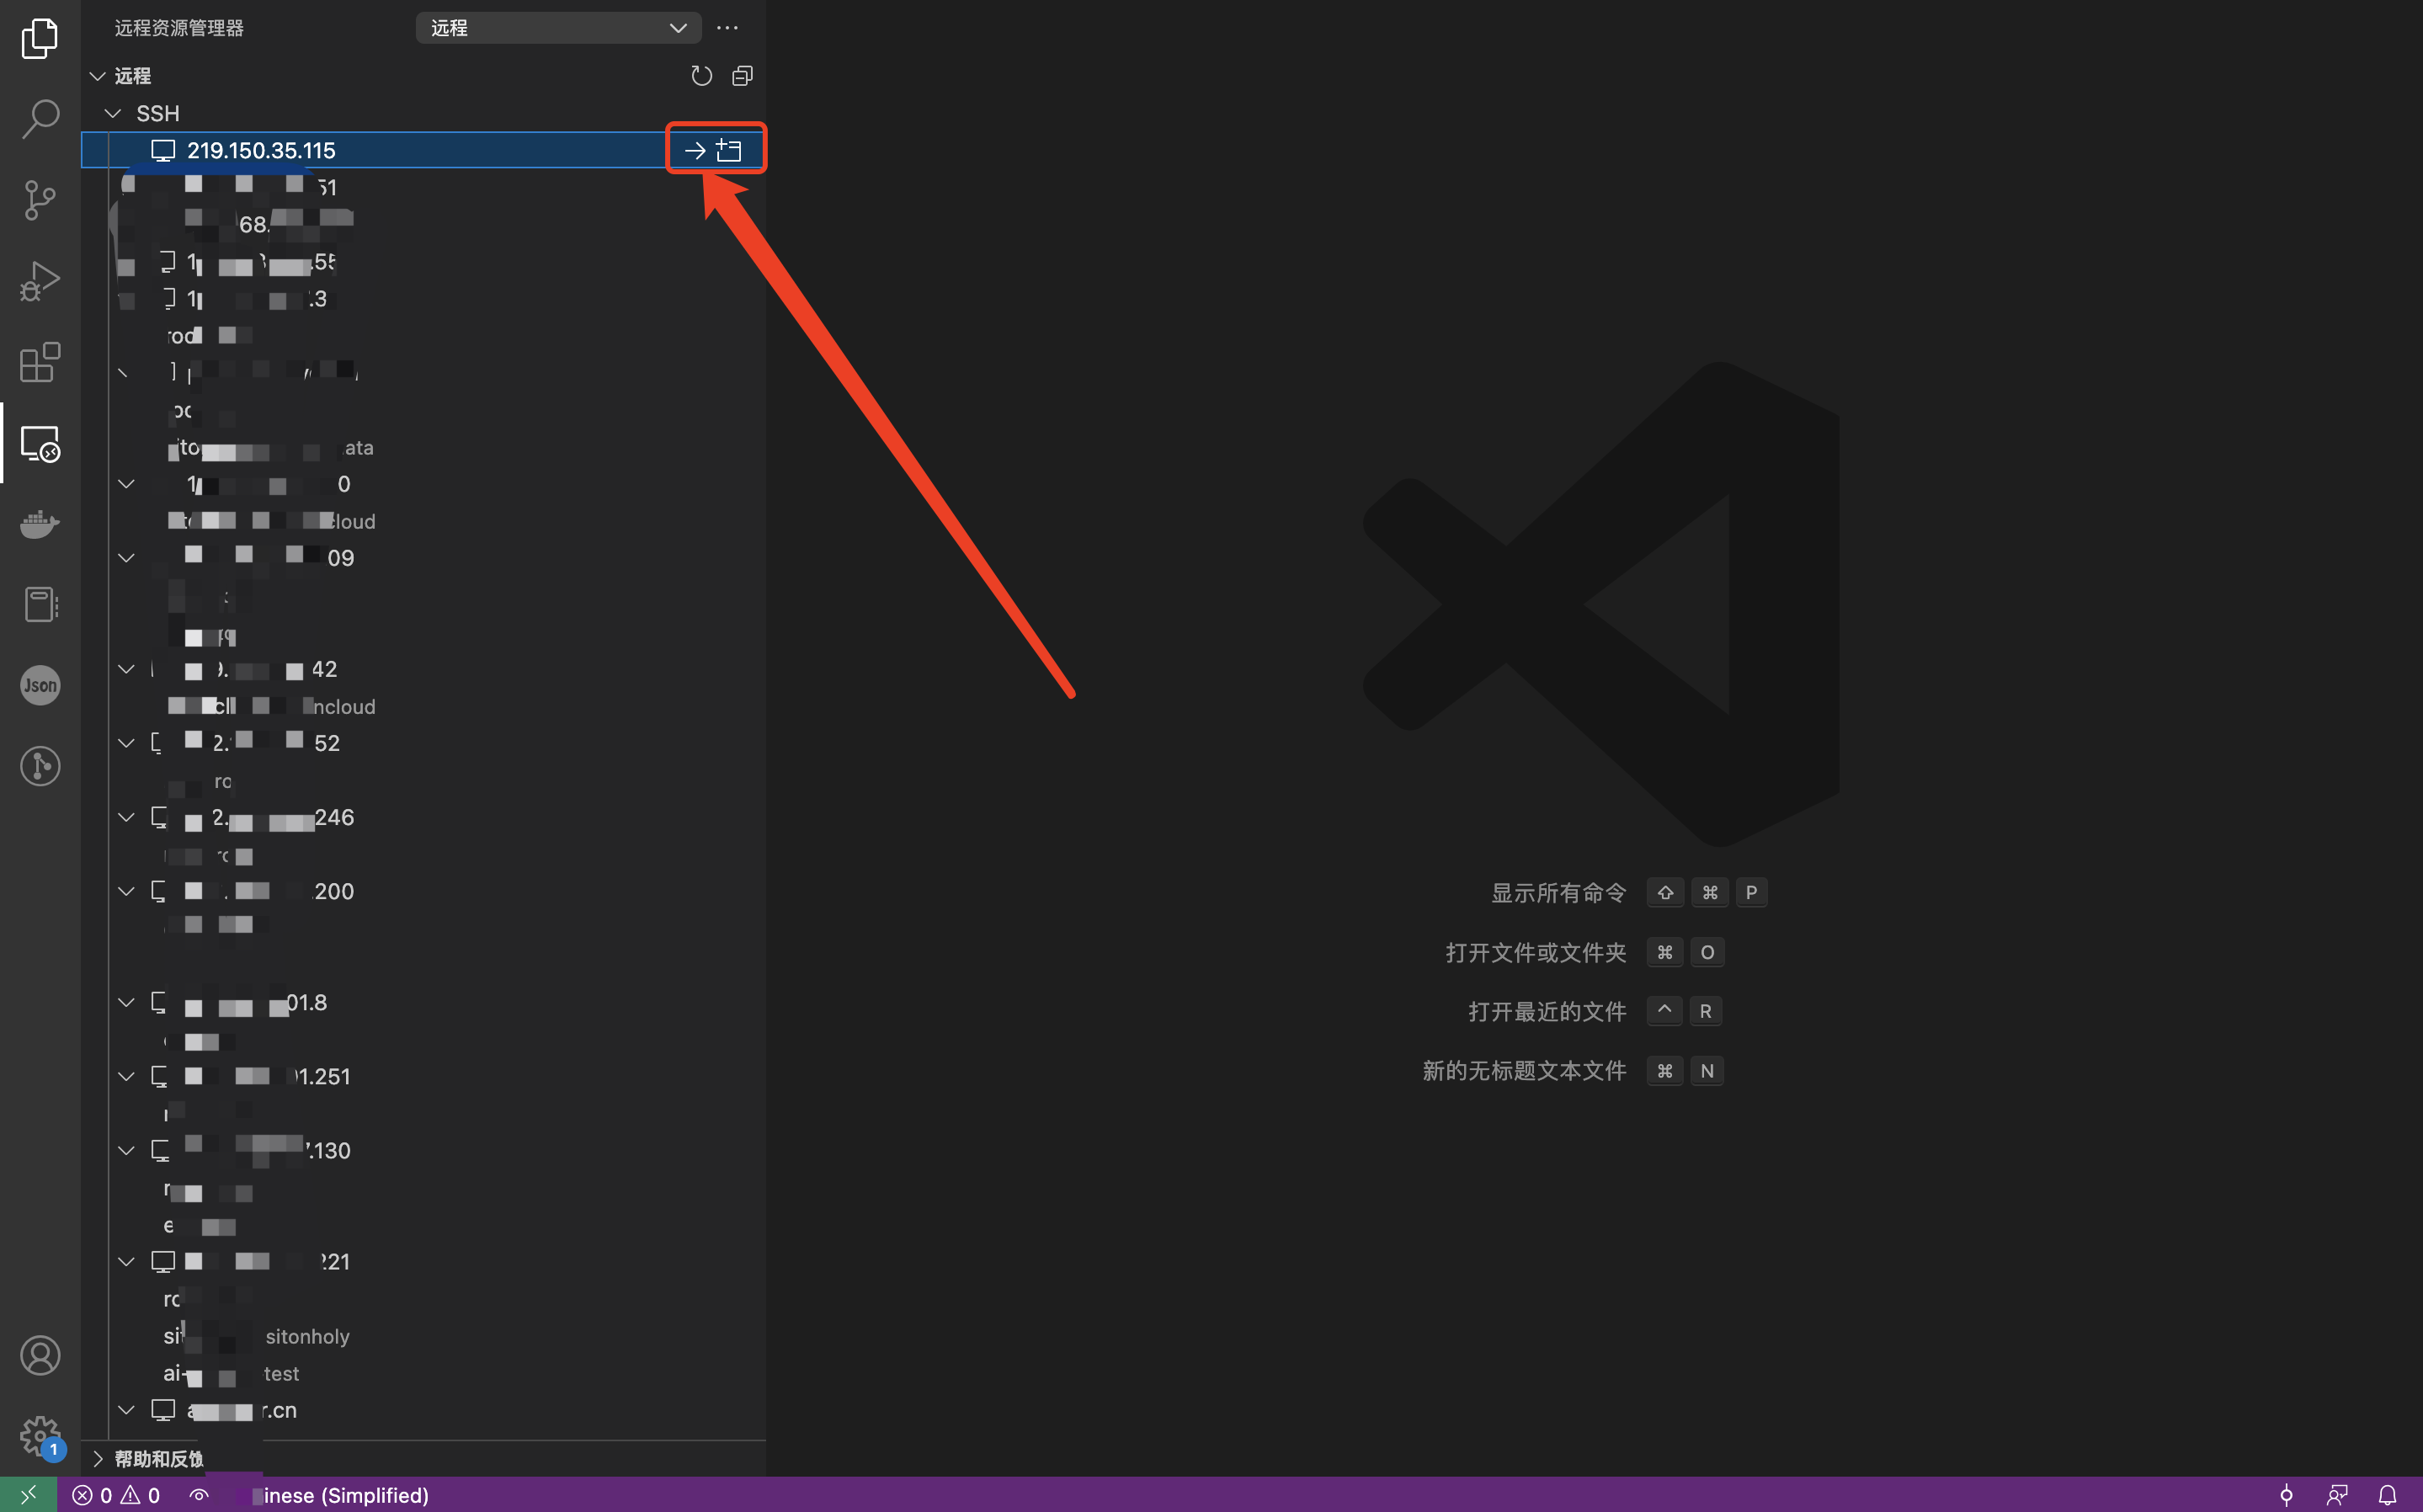This screenshot has height=1512, width=2423.
Task: Open the Docker view icon
Action: (40, 523)
